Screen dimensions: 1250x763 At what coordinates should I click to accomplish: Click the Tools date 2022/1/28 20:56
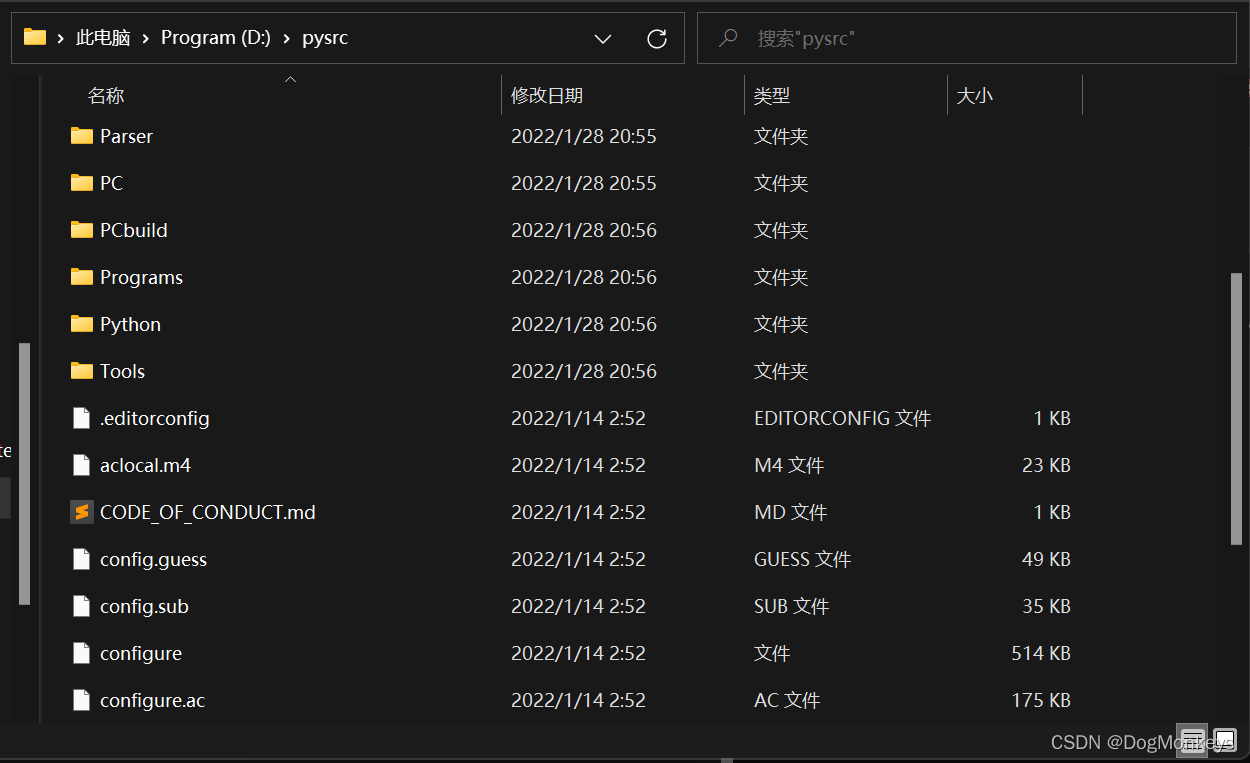584,371
